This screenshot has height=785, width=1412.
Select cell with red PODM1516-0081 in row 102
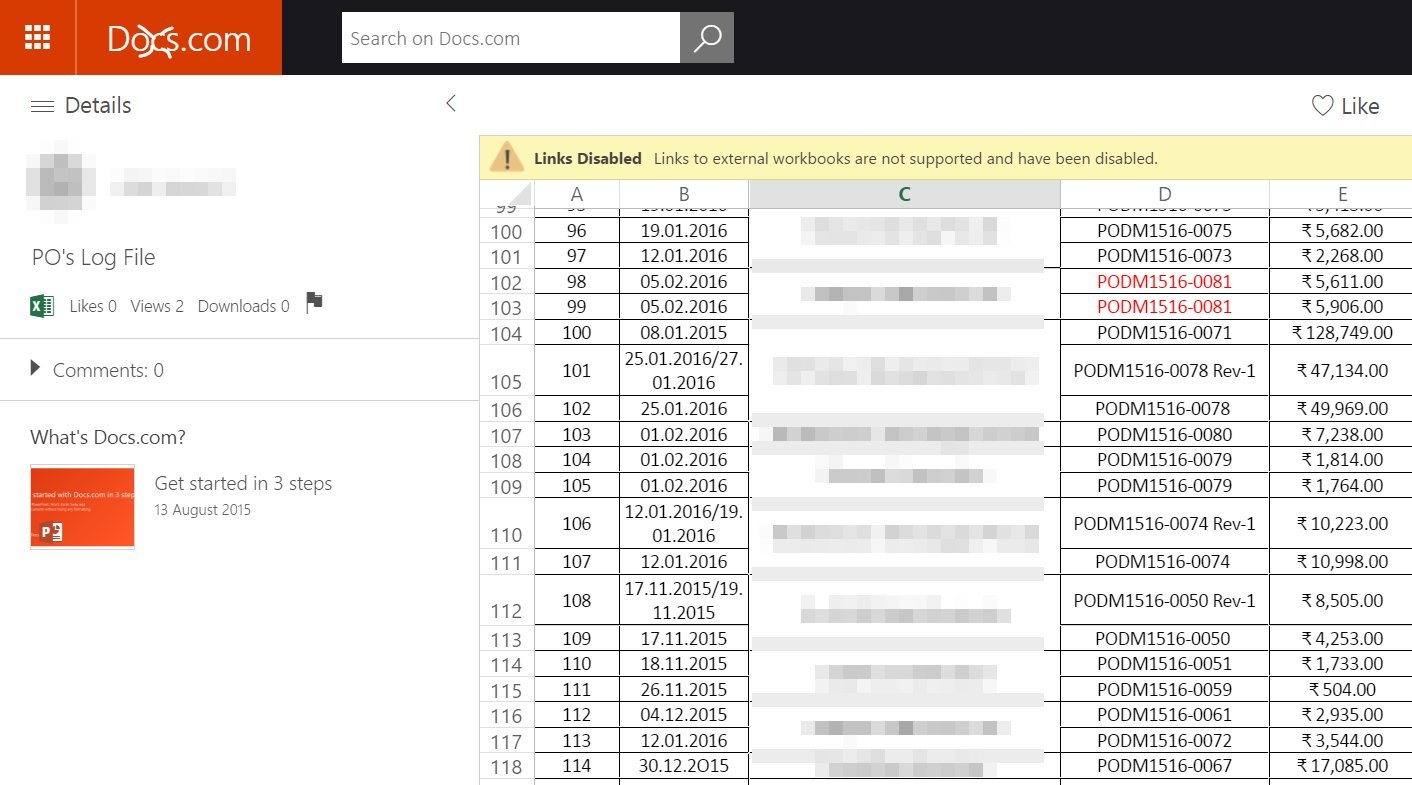pyautogui.click(x=1165, y=282)
